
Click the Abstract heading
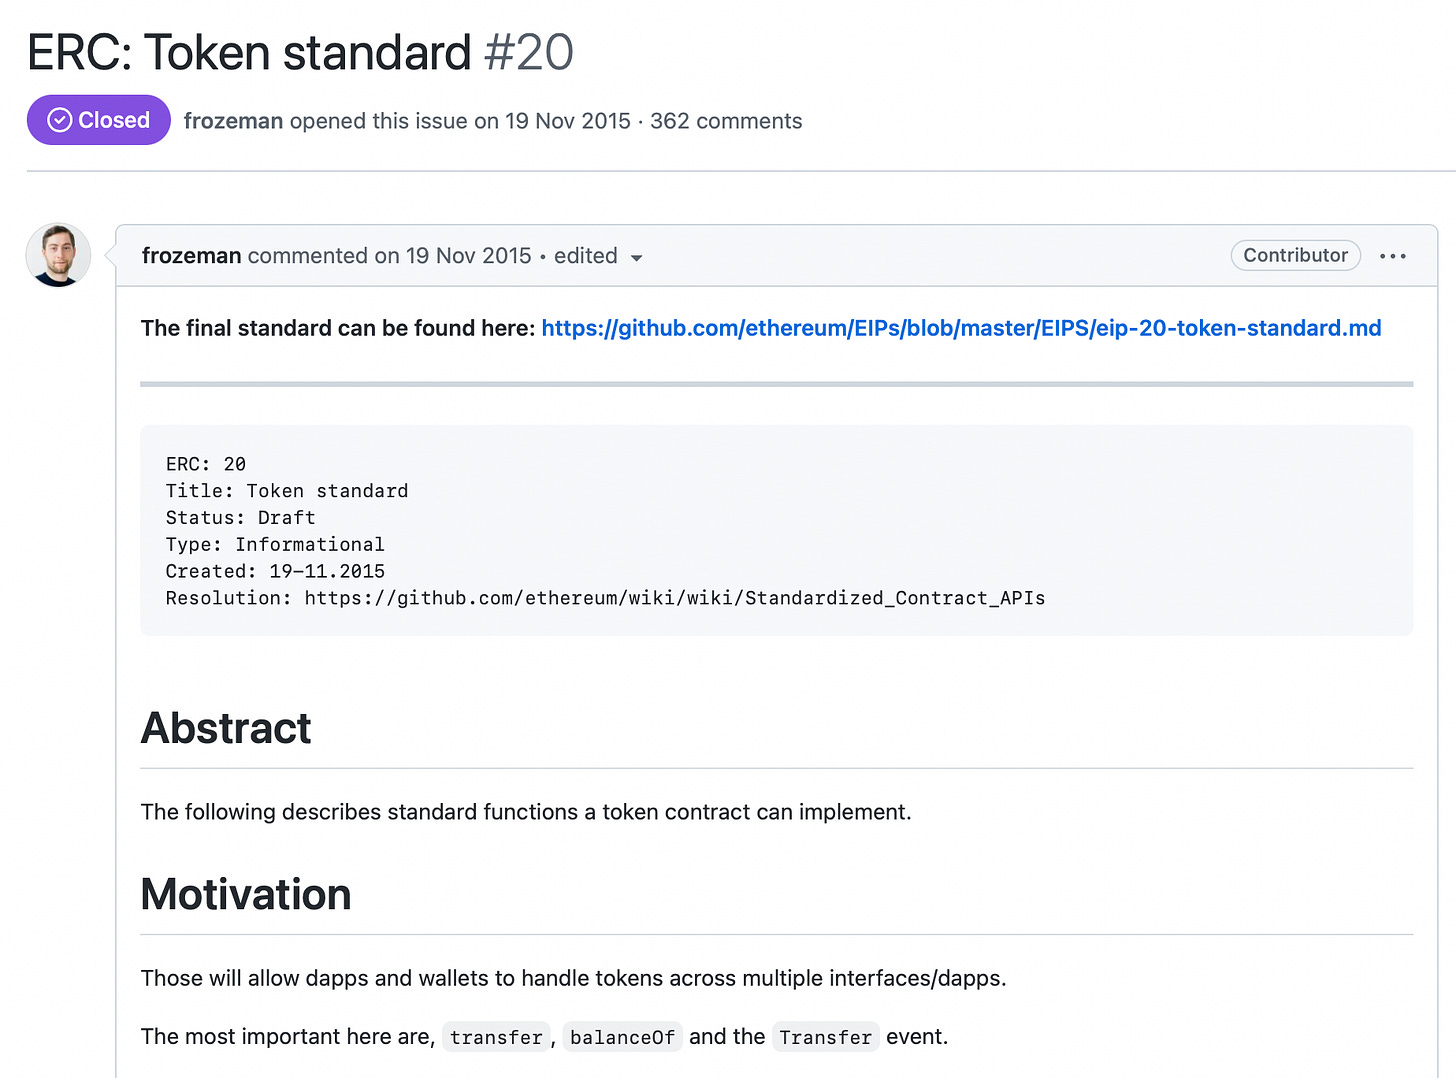(x=226, y=728)
